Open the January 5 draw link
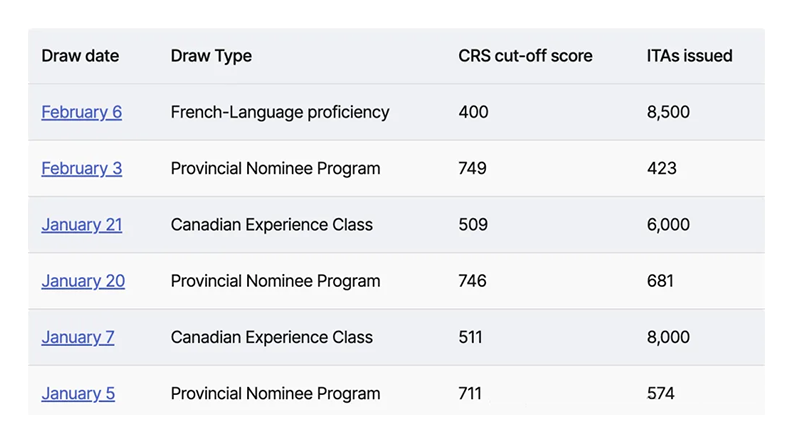Screen dimensions: 794x444 click(78, 393)
